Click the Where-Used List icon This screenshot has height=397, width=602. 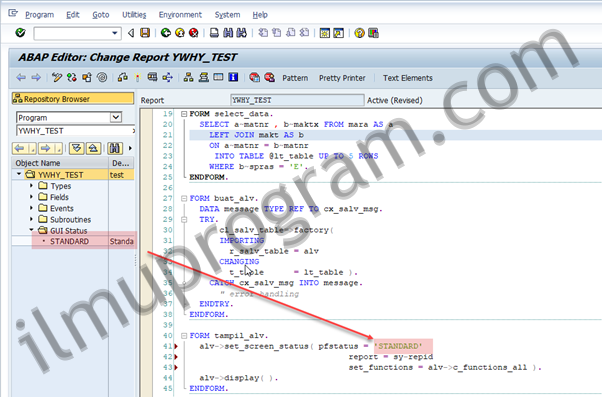pyautogui.click(x=167, y=78)
